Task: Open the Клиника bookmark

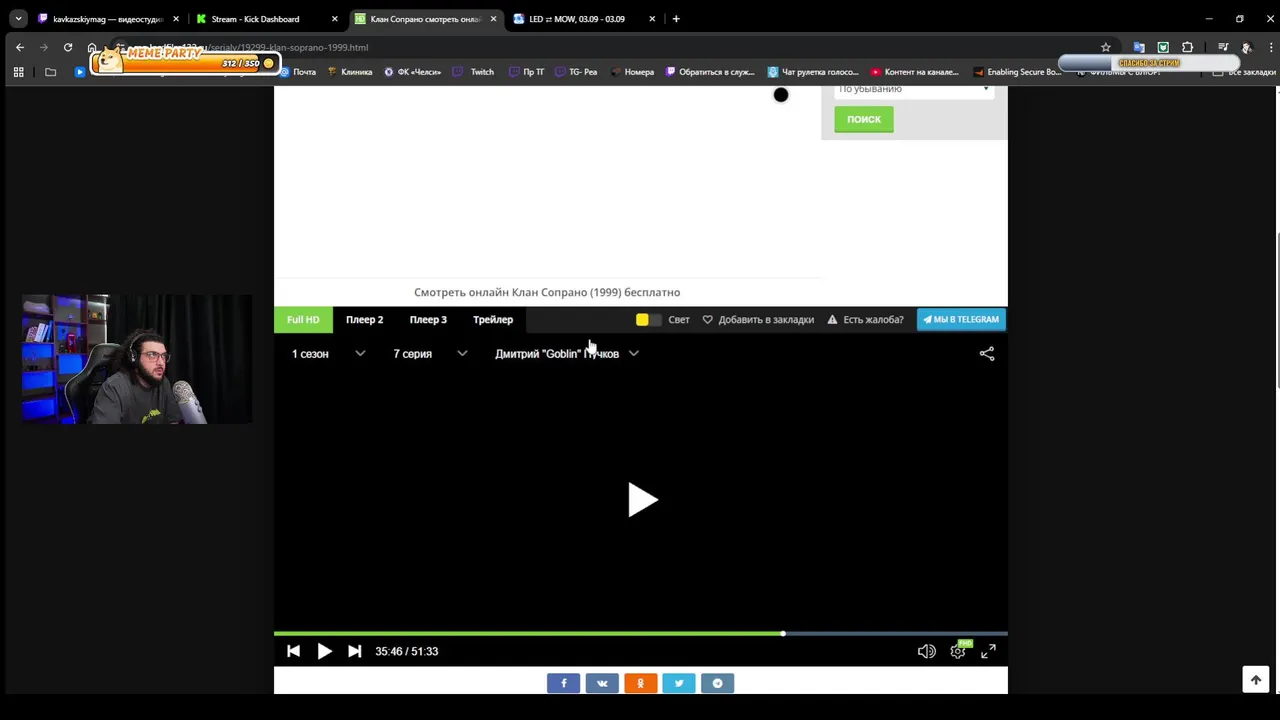Action: point(349,72)
